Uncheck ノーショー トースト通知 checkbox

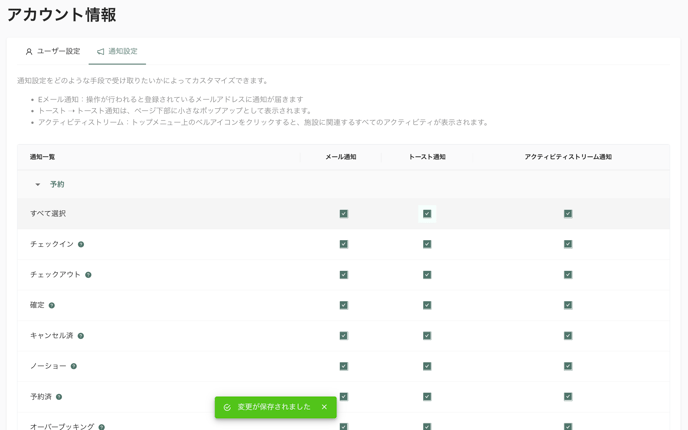tap(427, 366)
